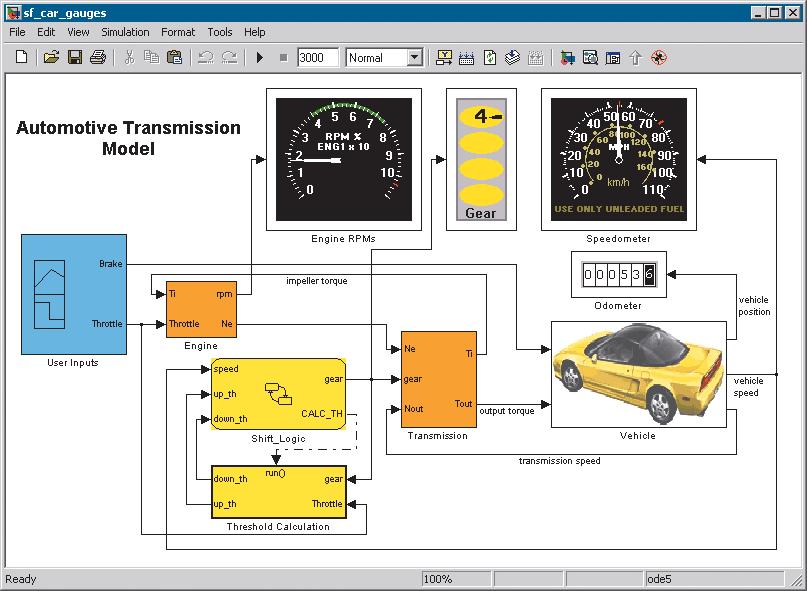Select the yellow Shift_Logic Stateflow chart
807x591 pixels.
(278, 394)
